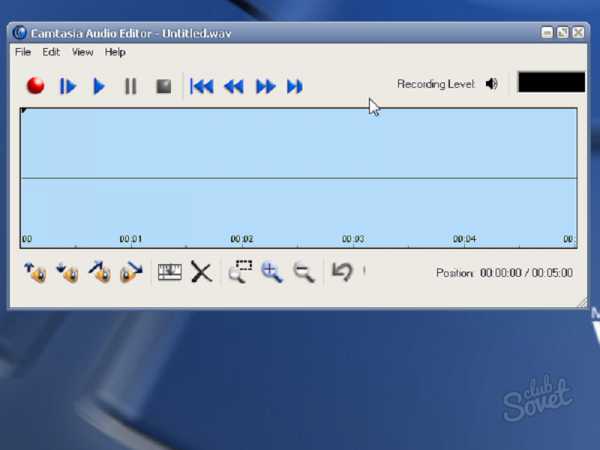Screen dimensions: 600x450
Task: Click the 00:04 timeline marker
Action: 464,239
